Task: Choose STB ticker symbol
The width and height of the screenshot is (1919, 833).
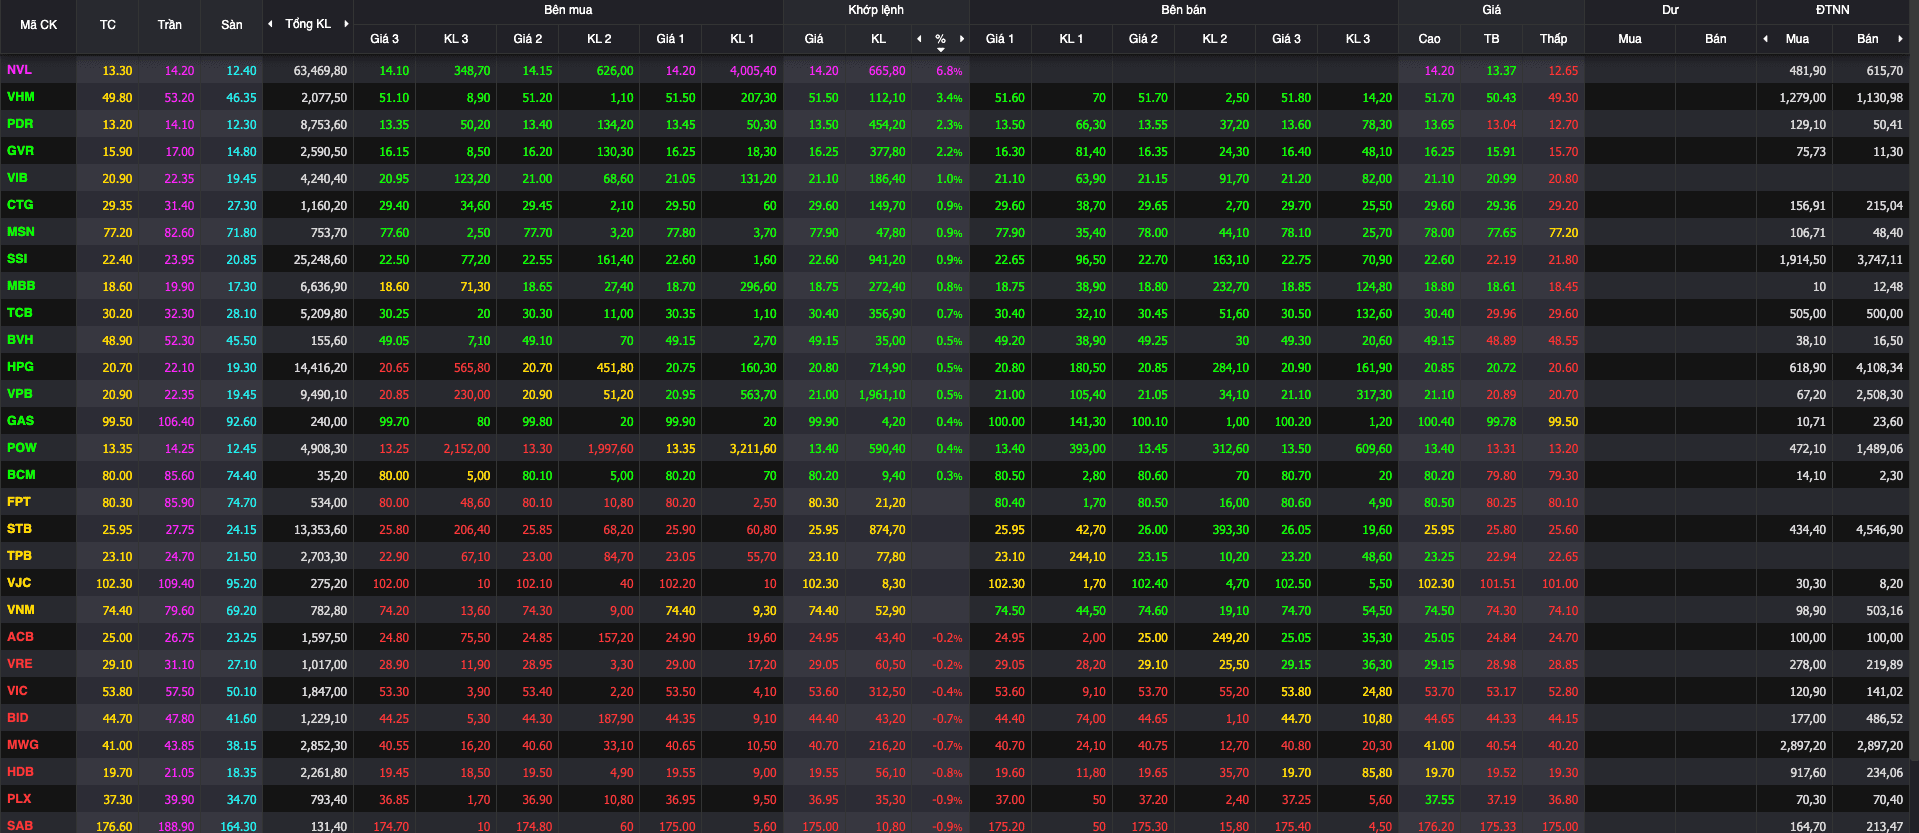Action: click(x=19, y=529)
